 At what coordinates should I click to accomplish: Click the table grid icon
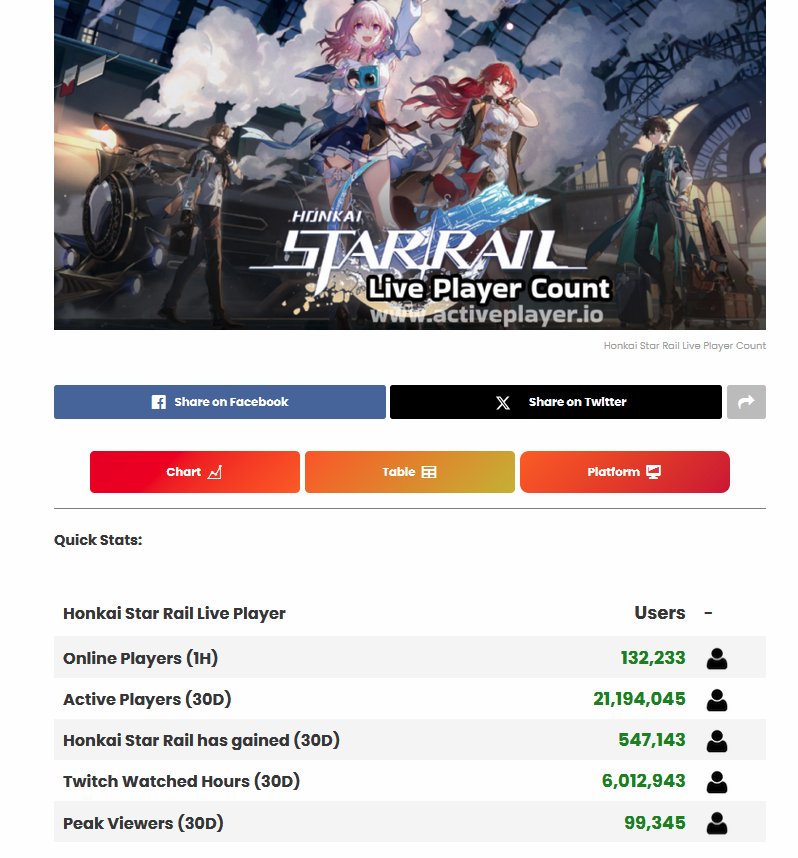click(429, 472)
